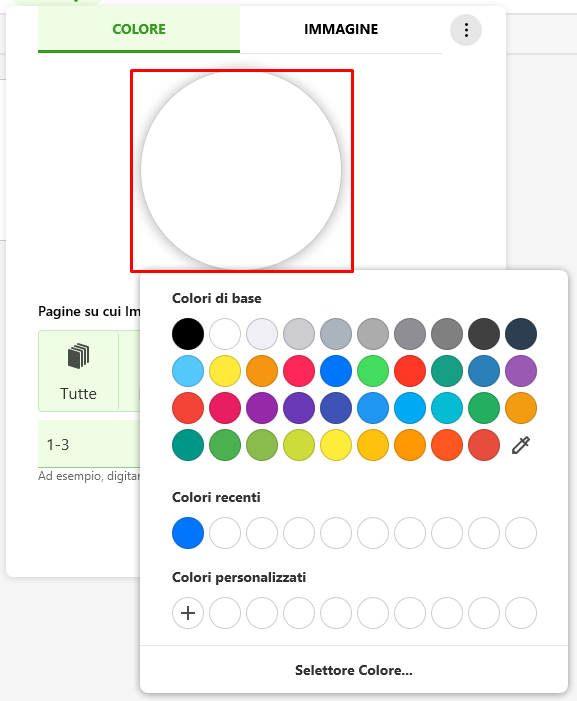Select the recent blue color swatch
This screenshot has height=701, width=577.
188,533
